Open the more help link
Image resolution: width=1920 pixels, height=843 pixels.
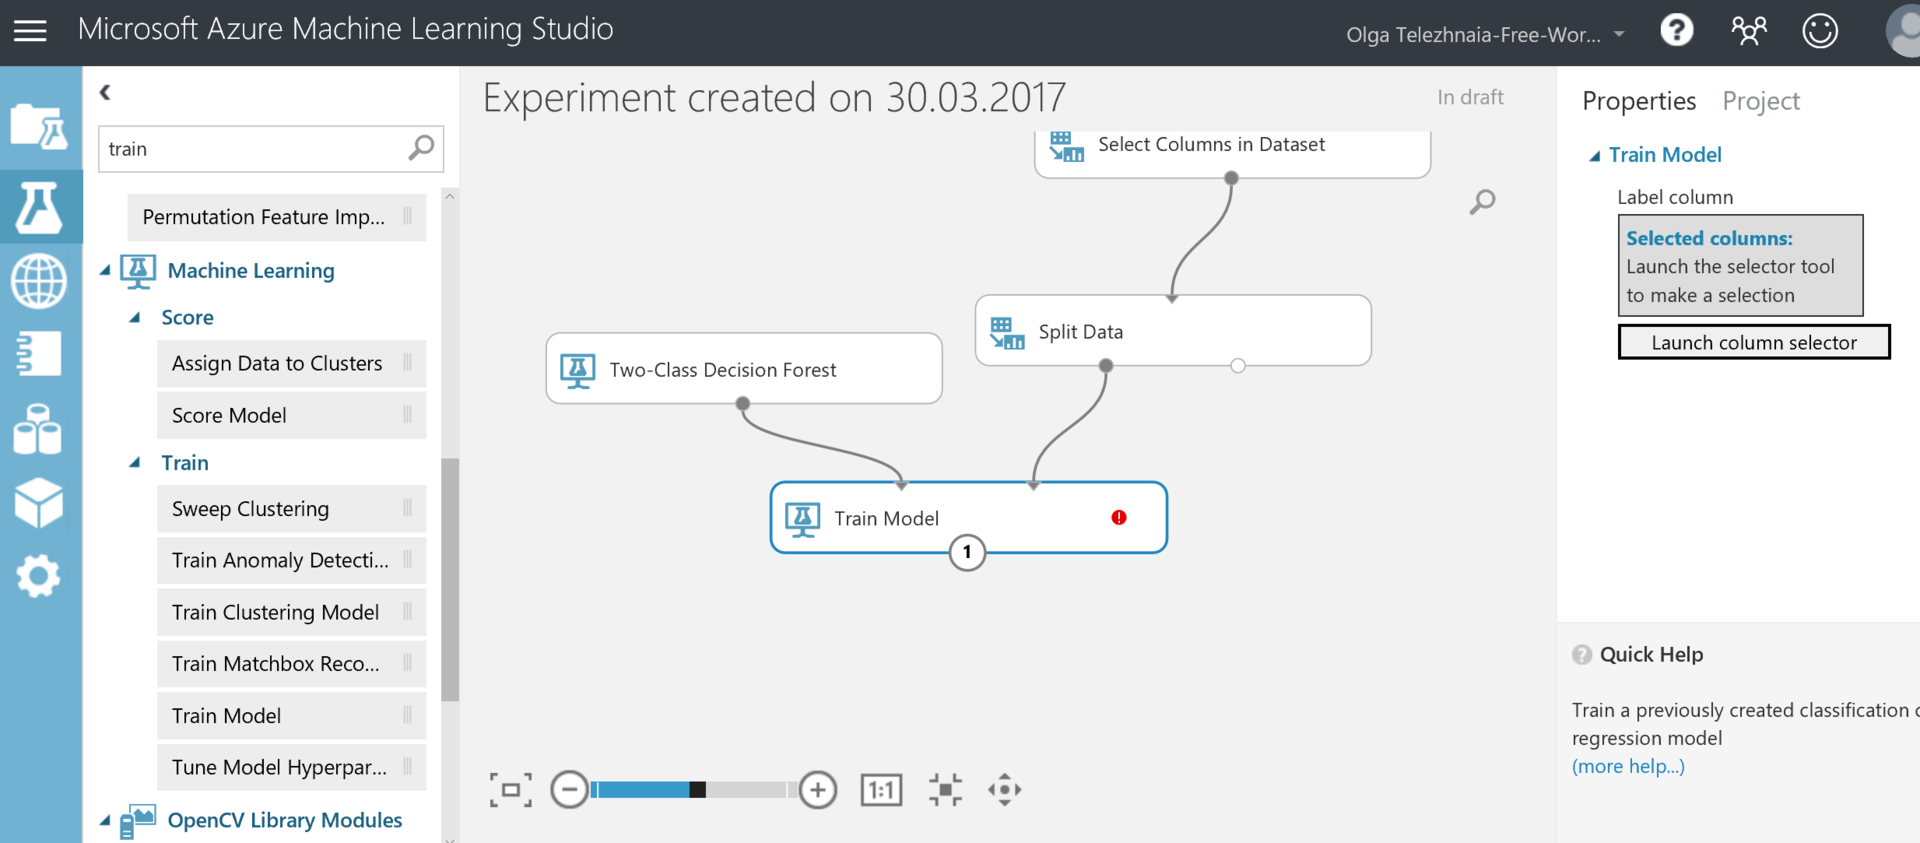click(1628, 766)
